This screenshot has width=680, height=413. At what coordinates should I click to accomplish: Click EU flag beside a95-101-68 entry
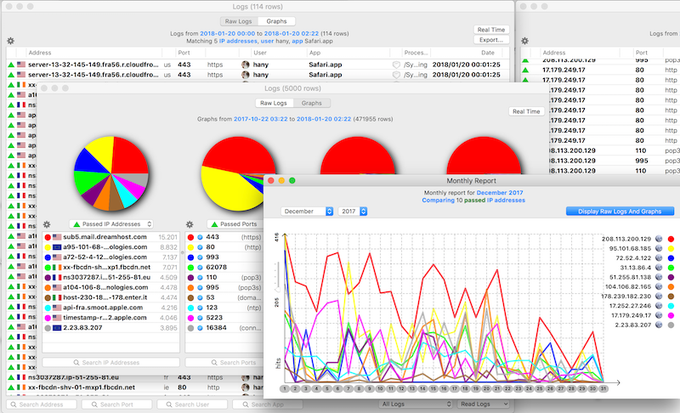[57, 247]
